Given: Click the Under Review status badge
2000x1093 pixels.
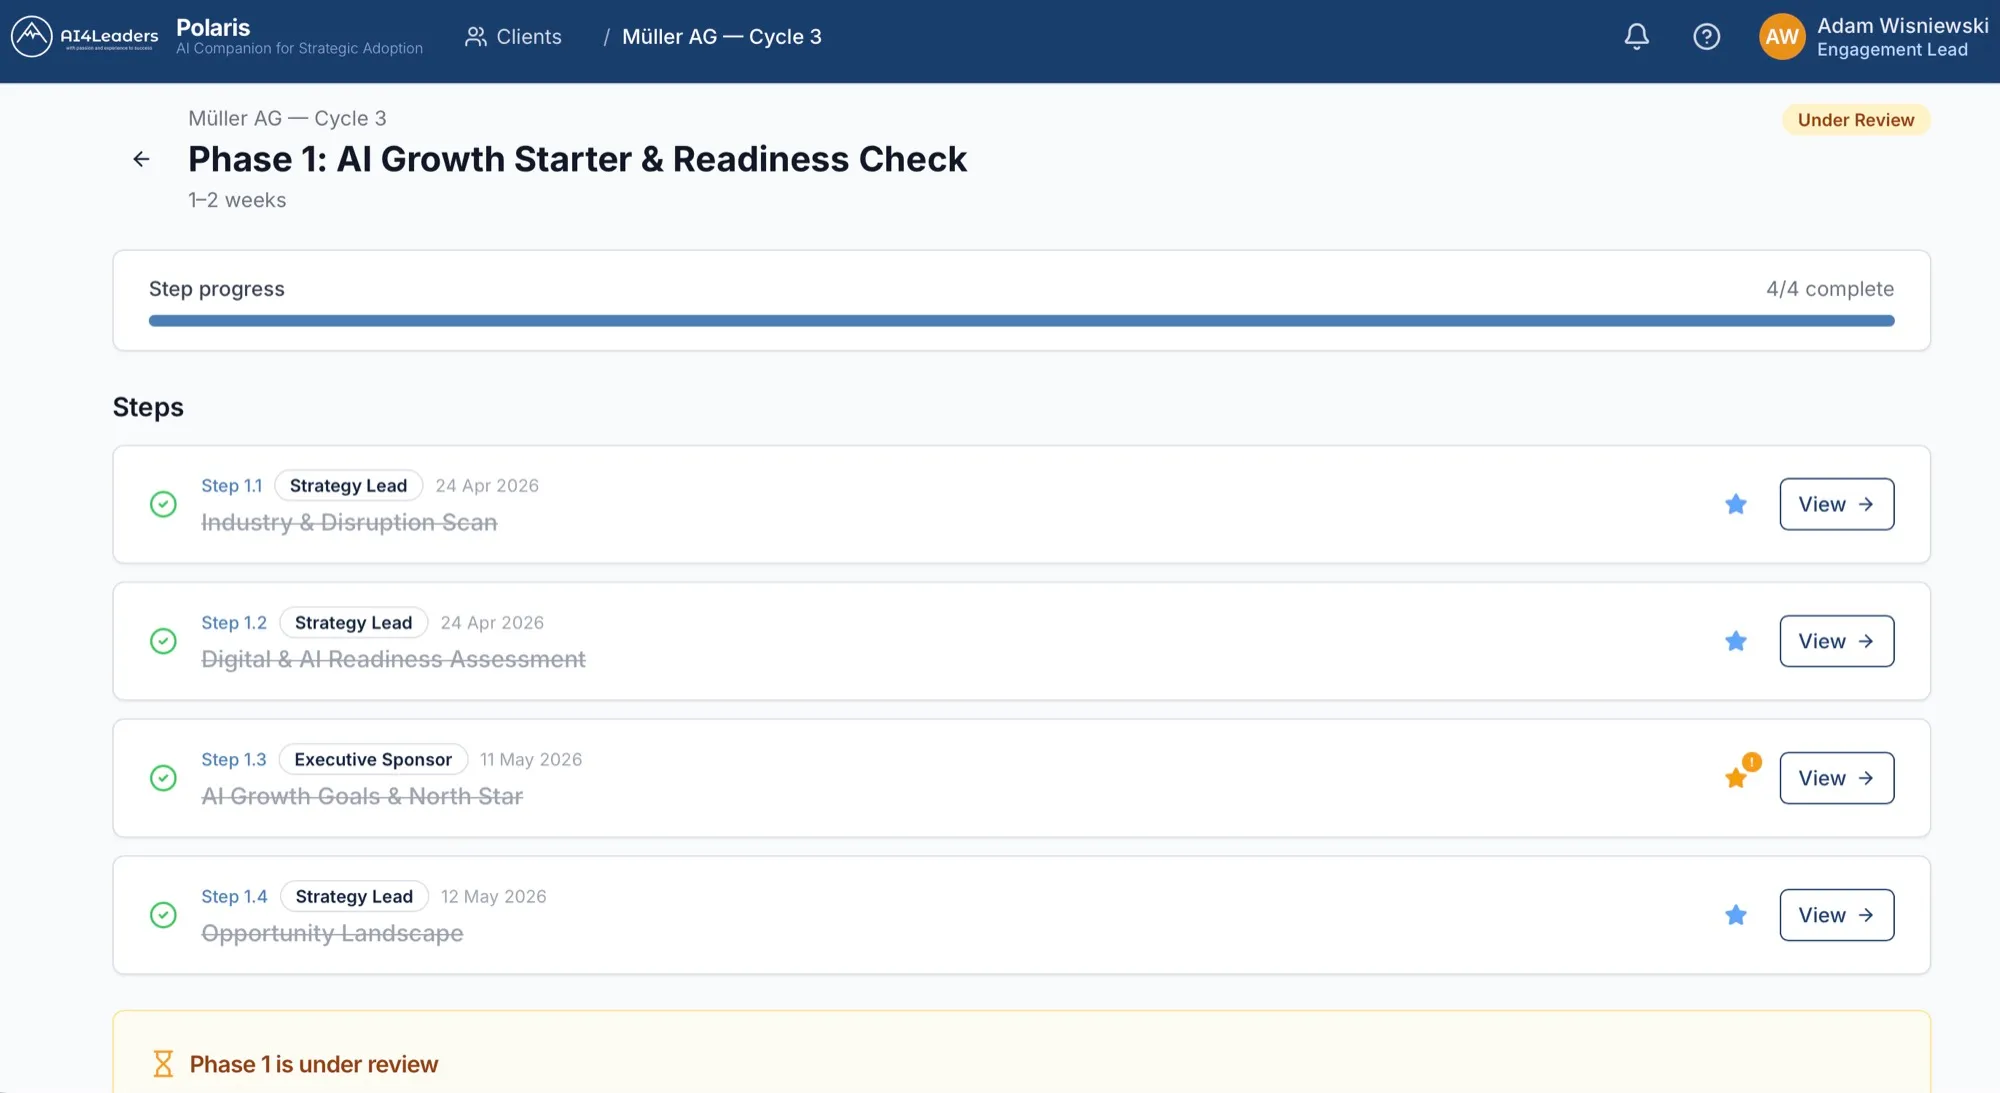Looking at the screenshot, I should [x=1855, y=120].
